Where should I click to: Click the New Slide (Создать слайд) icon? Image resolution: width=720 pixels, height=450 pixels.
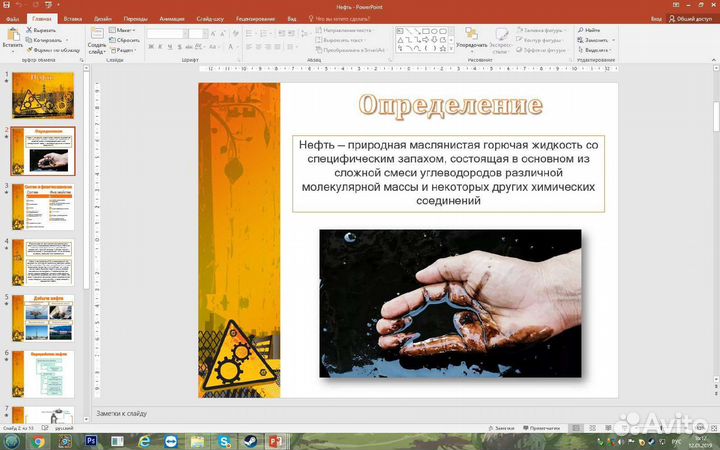click(97, 33)
